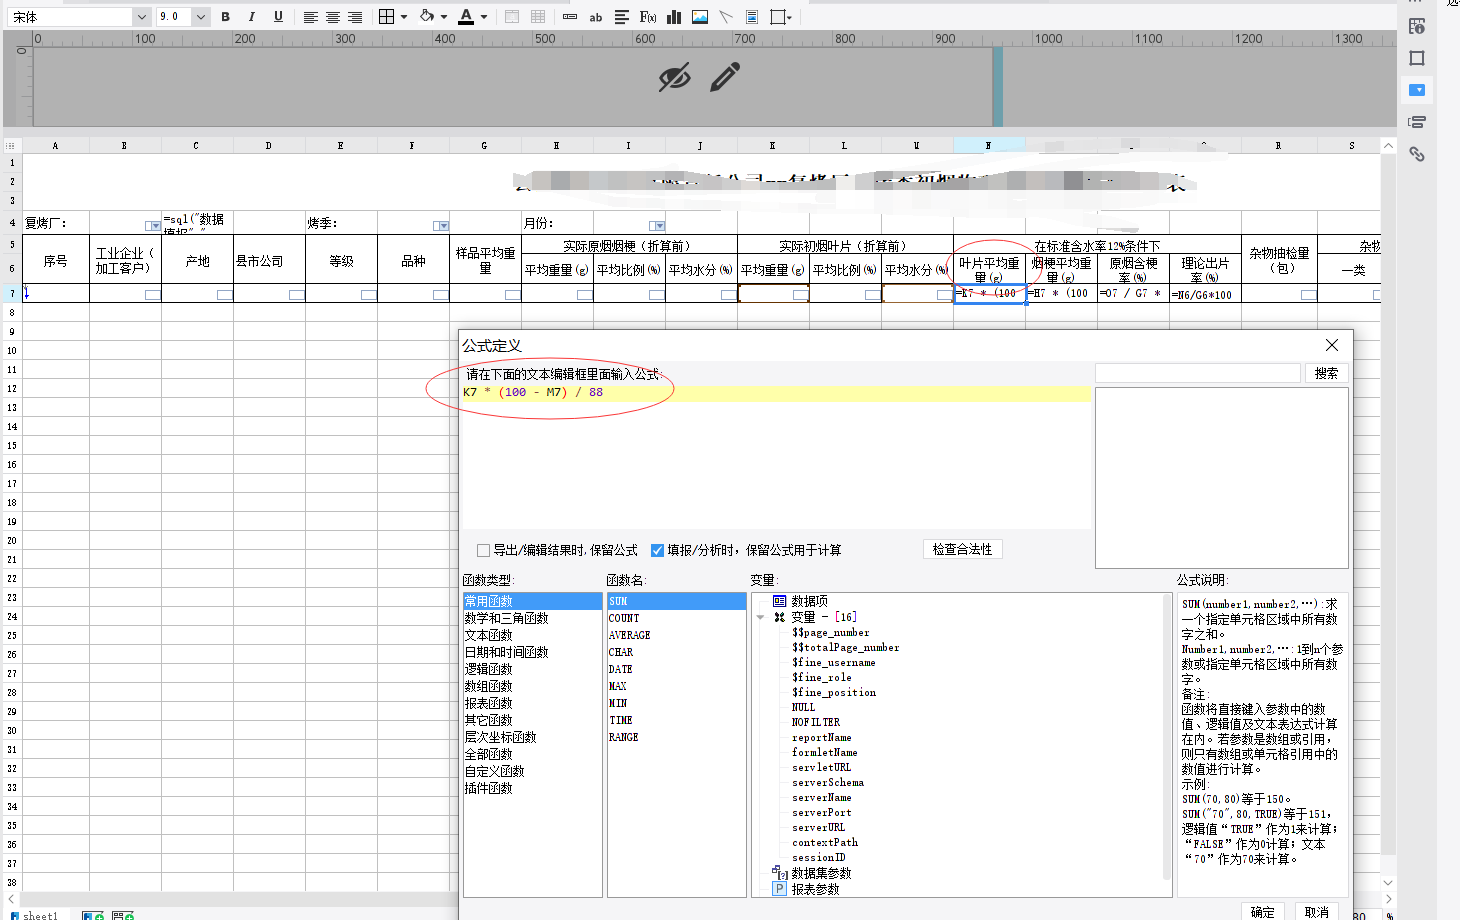The height and width of the screenshot is (920, 1460).
Task: Open the hyperlink panel in right sidebar
Action: [1417, 154]
